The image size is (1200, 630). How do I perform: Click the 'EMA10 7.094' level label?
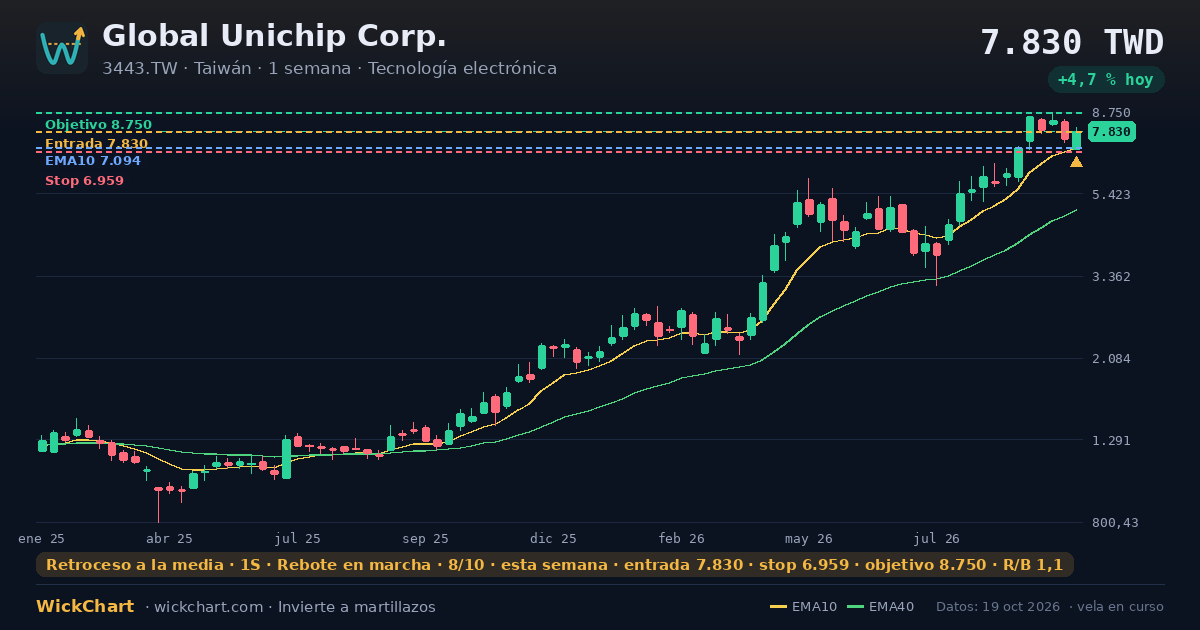coord(93,161)
